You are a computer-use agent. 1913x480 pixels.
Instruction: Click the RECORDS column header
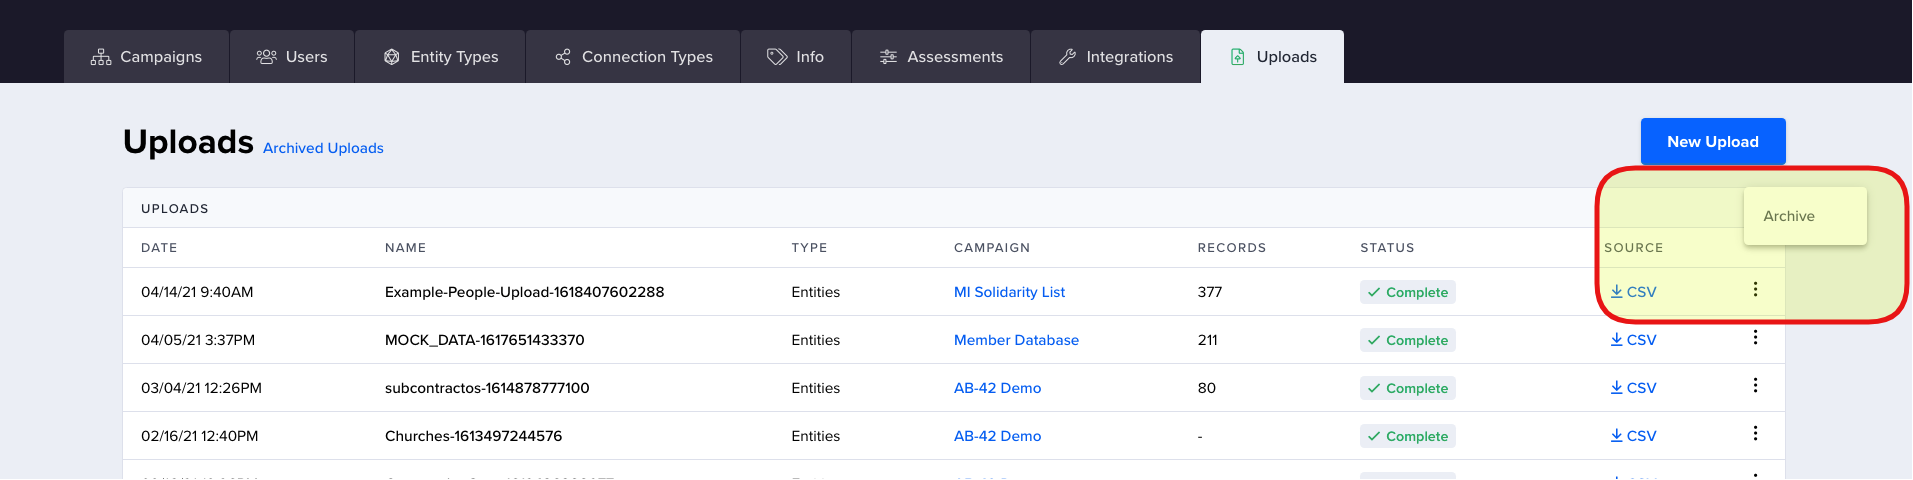click(x=1232, y=248)
